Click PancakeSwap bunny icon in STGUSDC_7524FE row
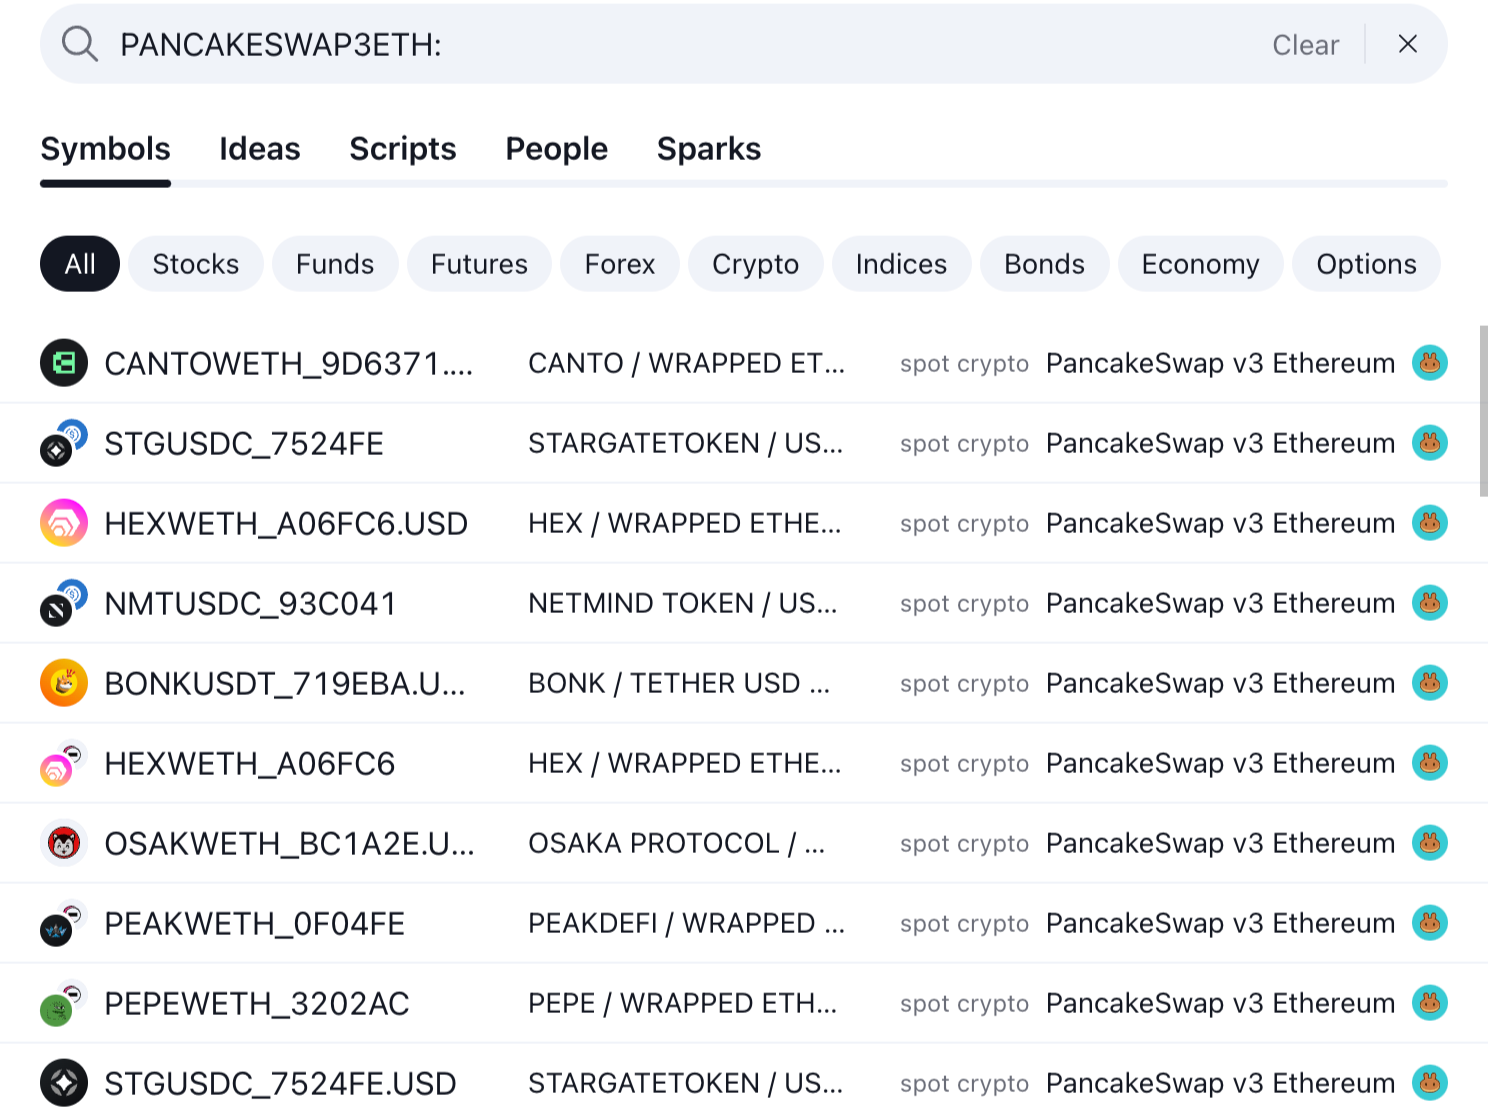Image resolution: width=1488 pixels, height=1120 pixels. point(1430,443)
